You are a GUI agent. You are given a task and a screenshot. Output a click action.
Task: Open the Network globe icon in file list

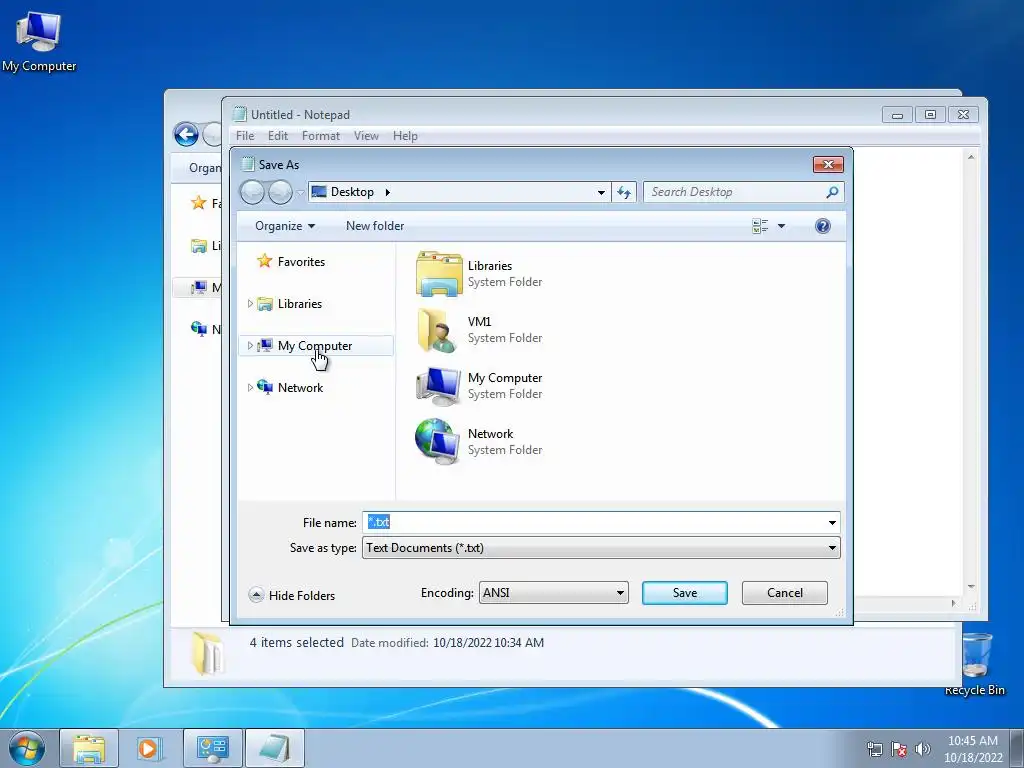437,441
